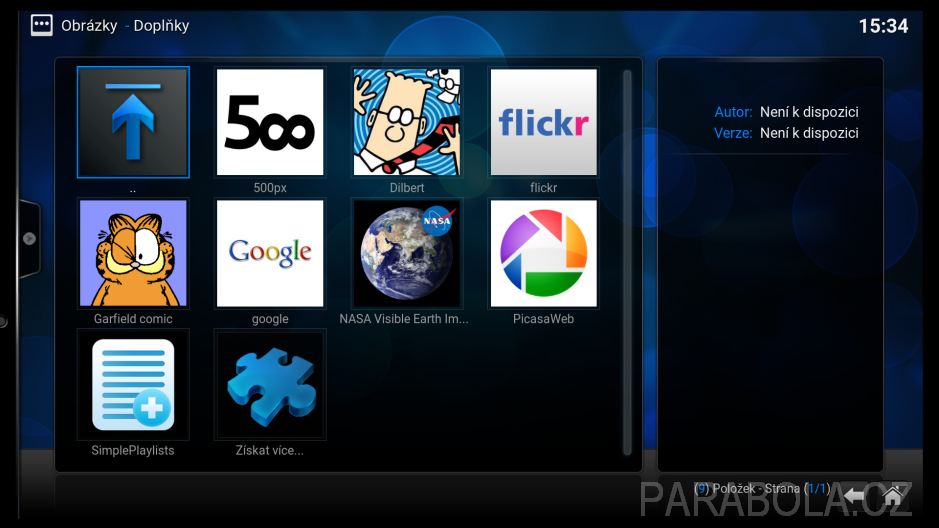Screen dimensions: 939x528
Task: Click the back arrow at bottom right
Action: click(855, 496)
